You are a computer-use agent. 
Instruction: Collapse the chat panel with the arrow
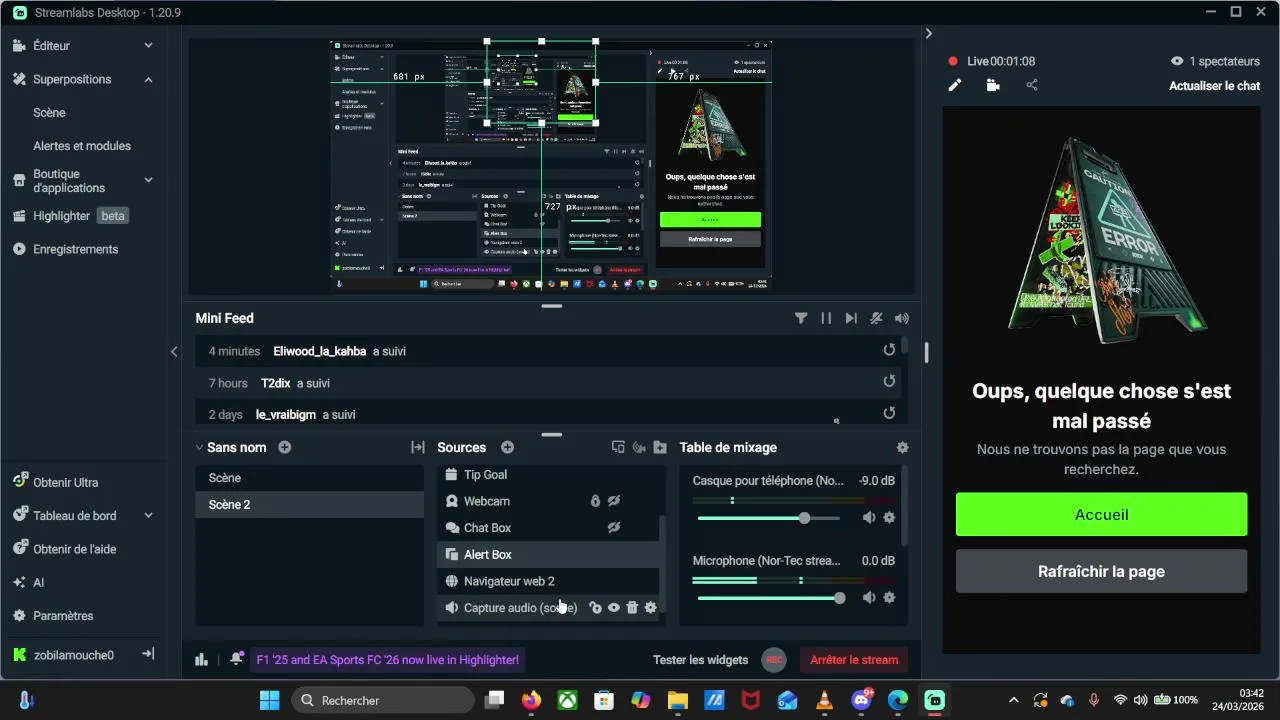click(x=929, y=33)
